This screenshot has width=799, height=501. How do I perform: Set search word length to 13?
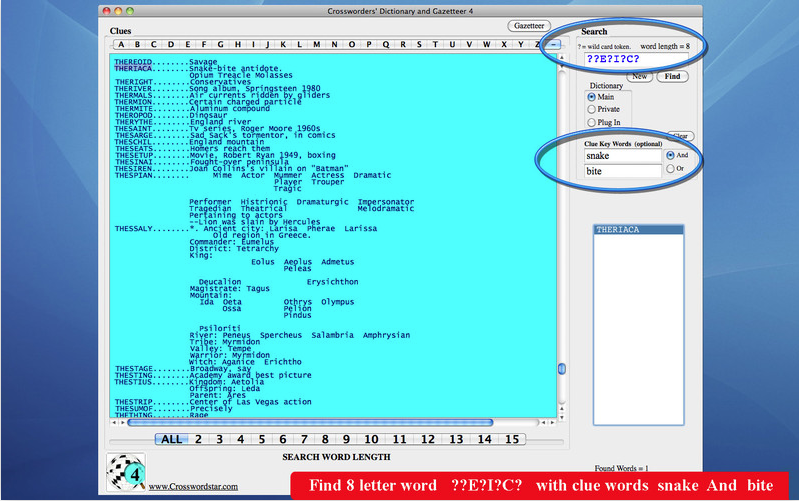tap(456, 439)
